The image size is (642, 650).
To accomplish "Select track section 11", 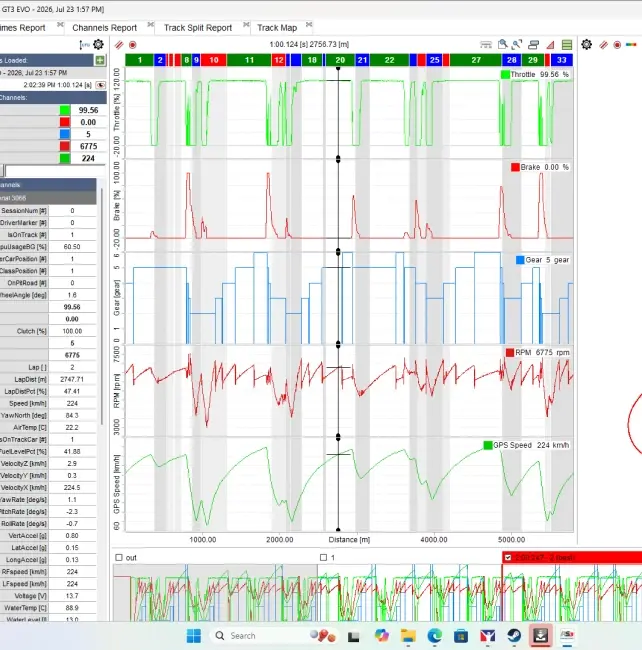I will 249,60.
